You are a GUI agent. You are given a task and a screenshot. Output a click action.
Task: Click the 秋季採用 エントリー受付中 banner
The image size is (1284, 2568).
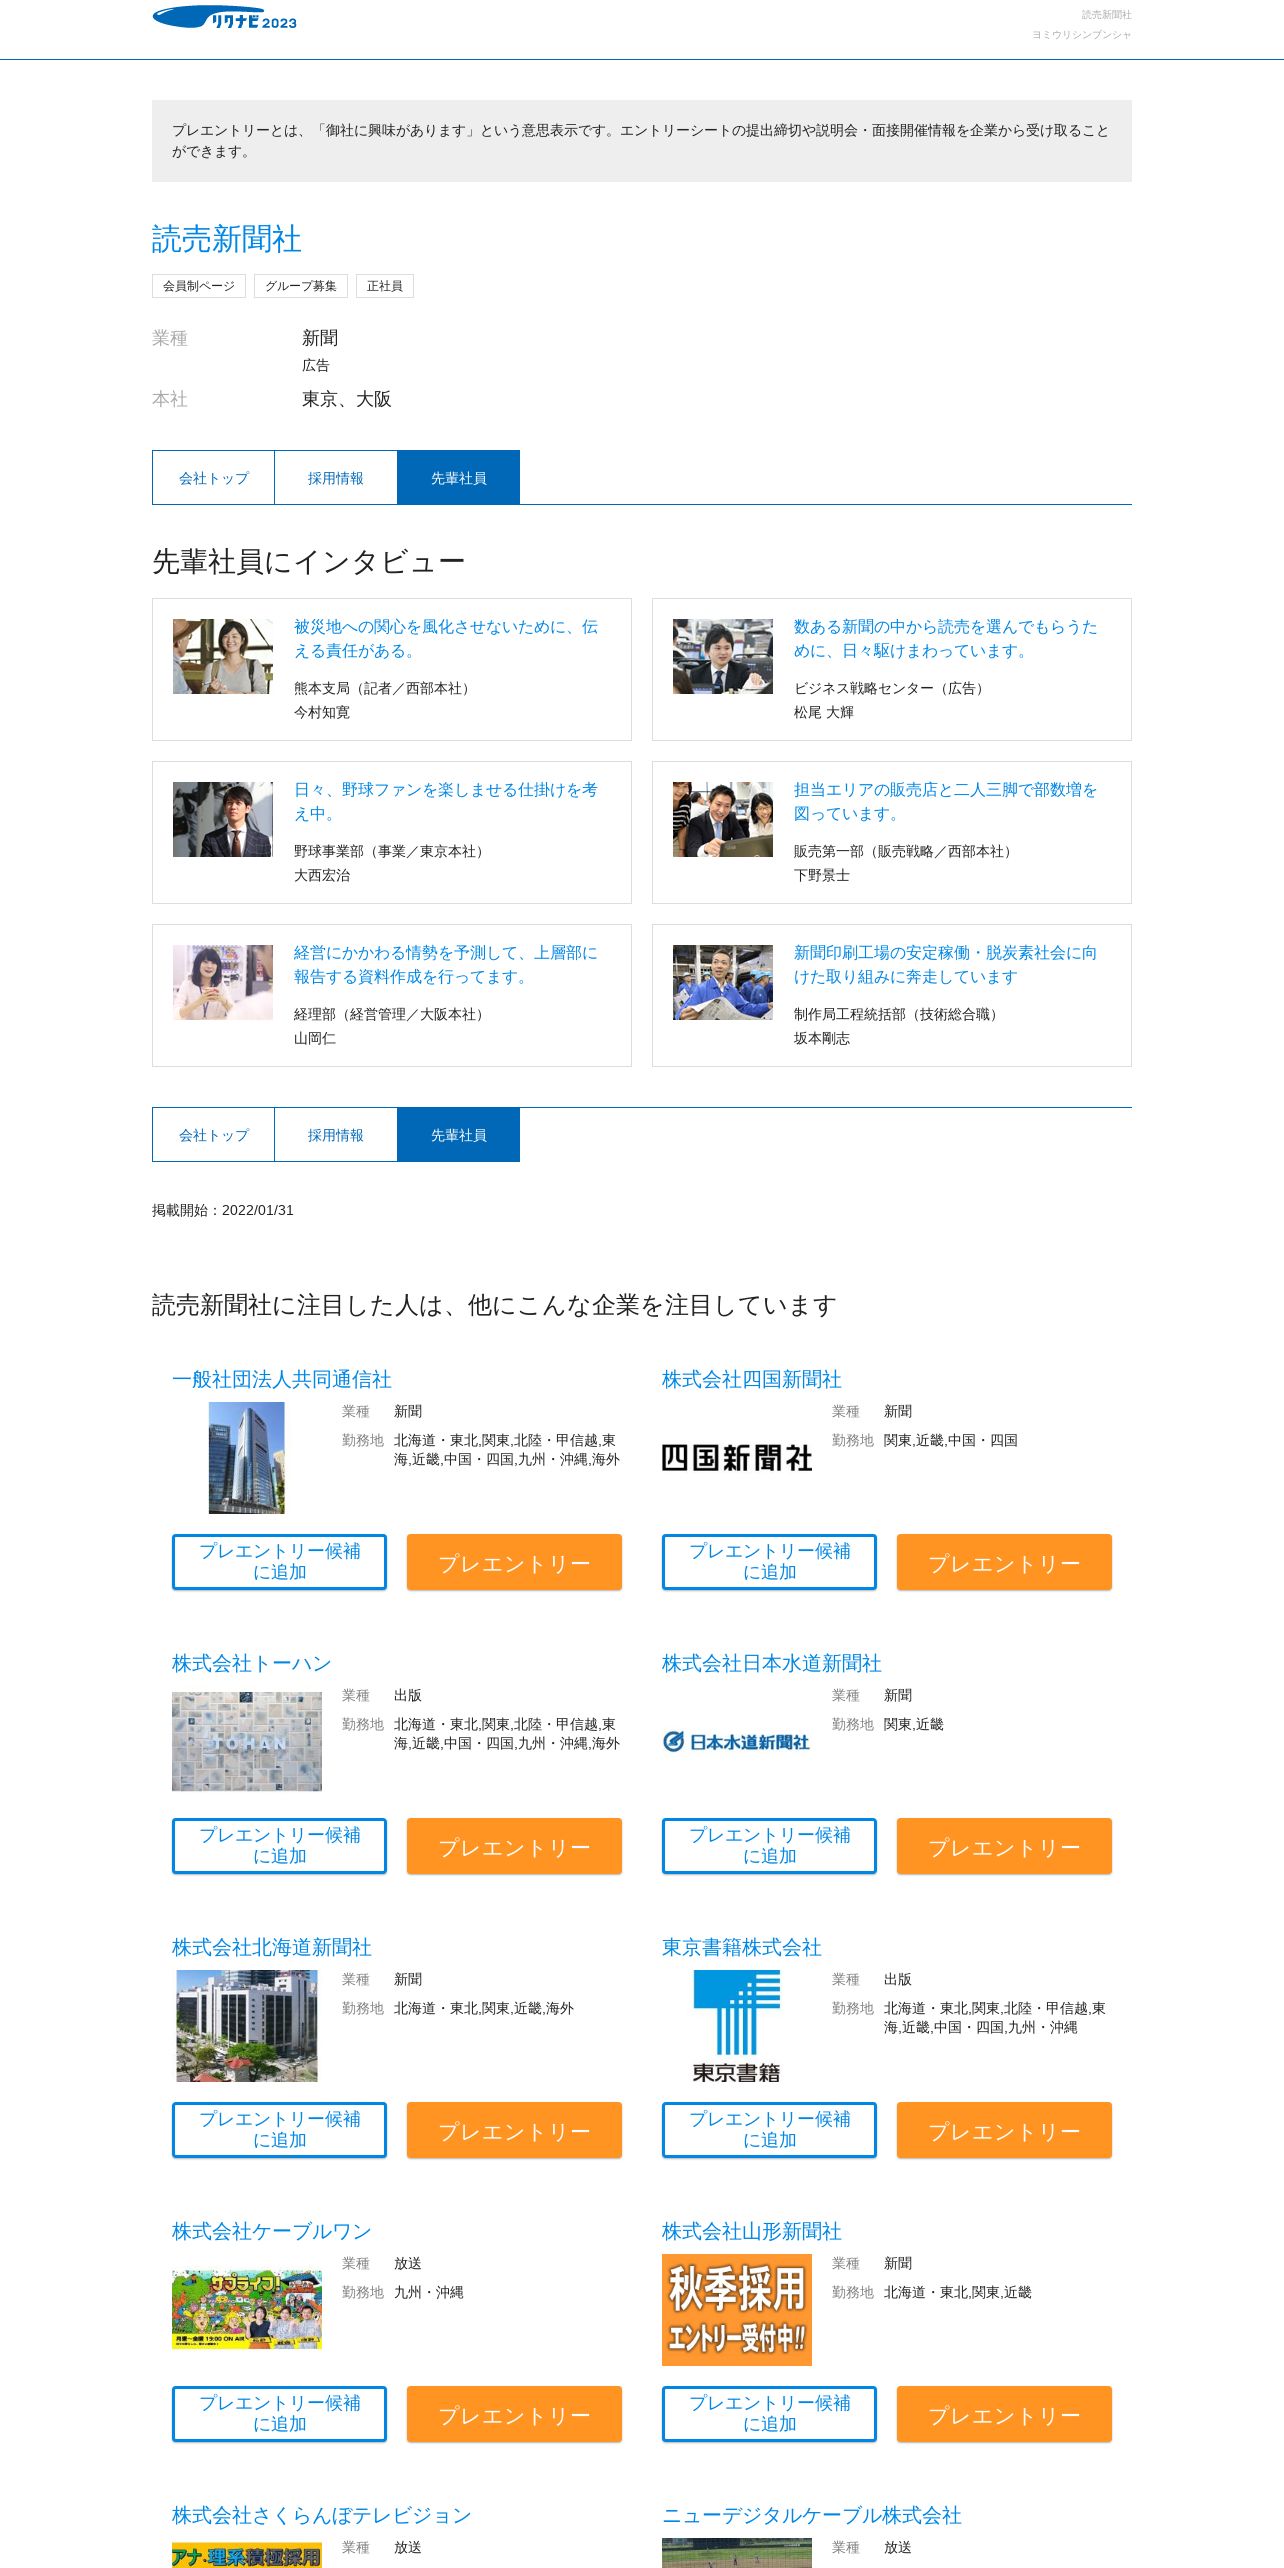click(x=737, y=2310)
